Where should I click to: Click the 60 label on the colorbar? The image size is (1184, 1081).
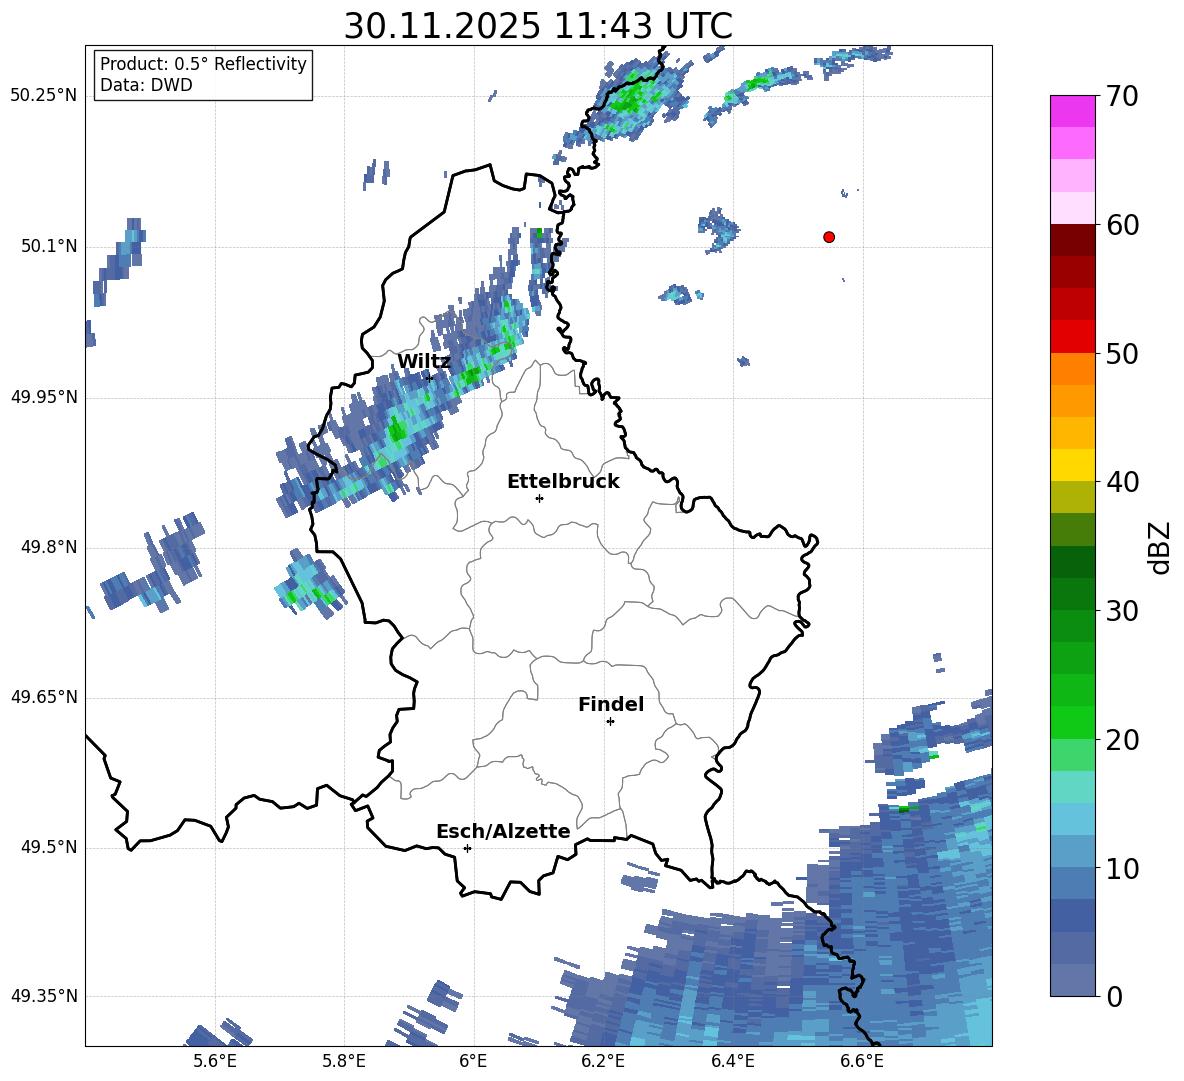1122,225
